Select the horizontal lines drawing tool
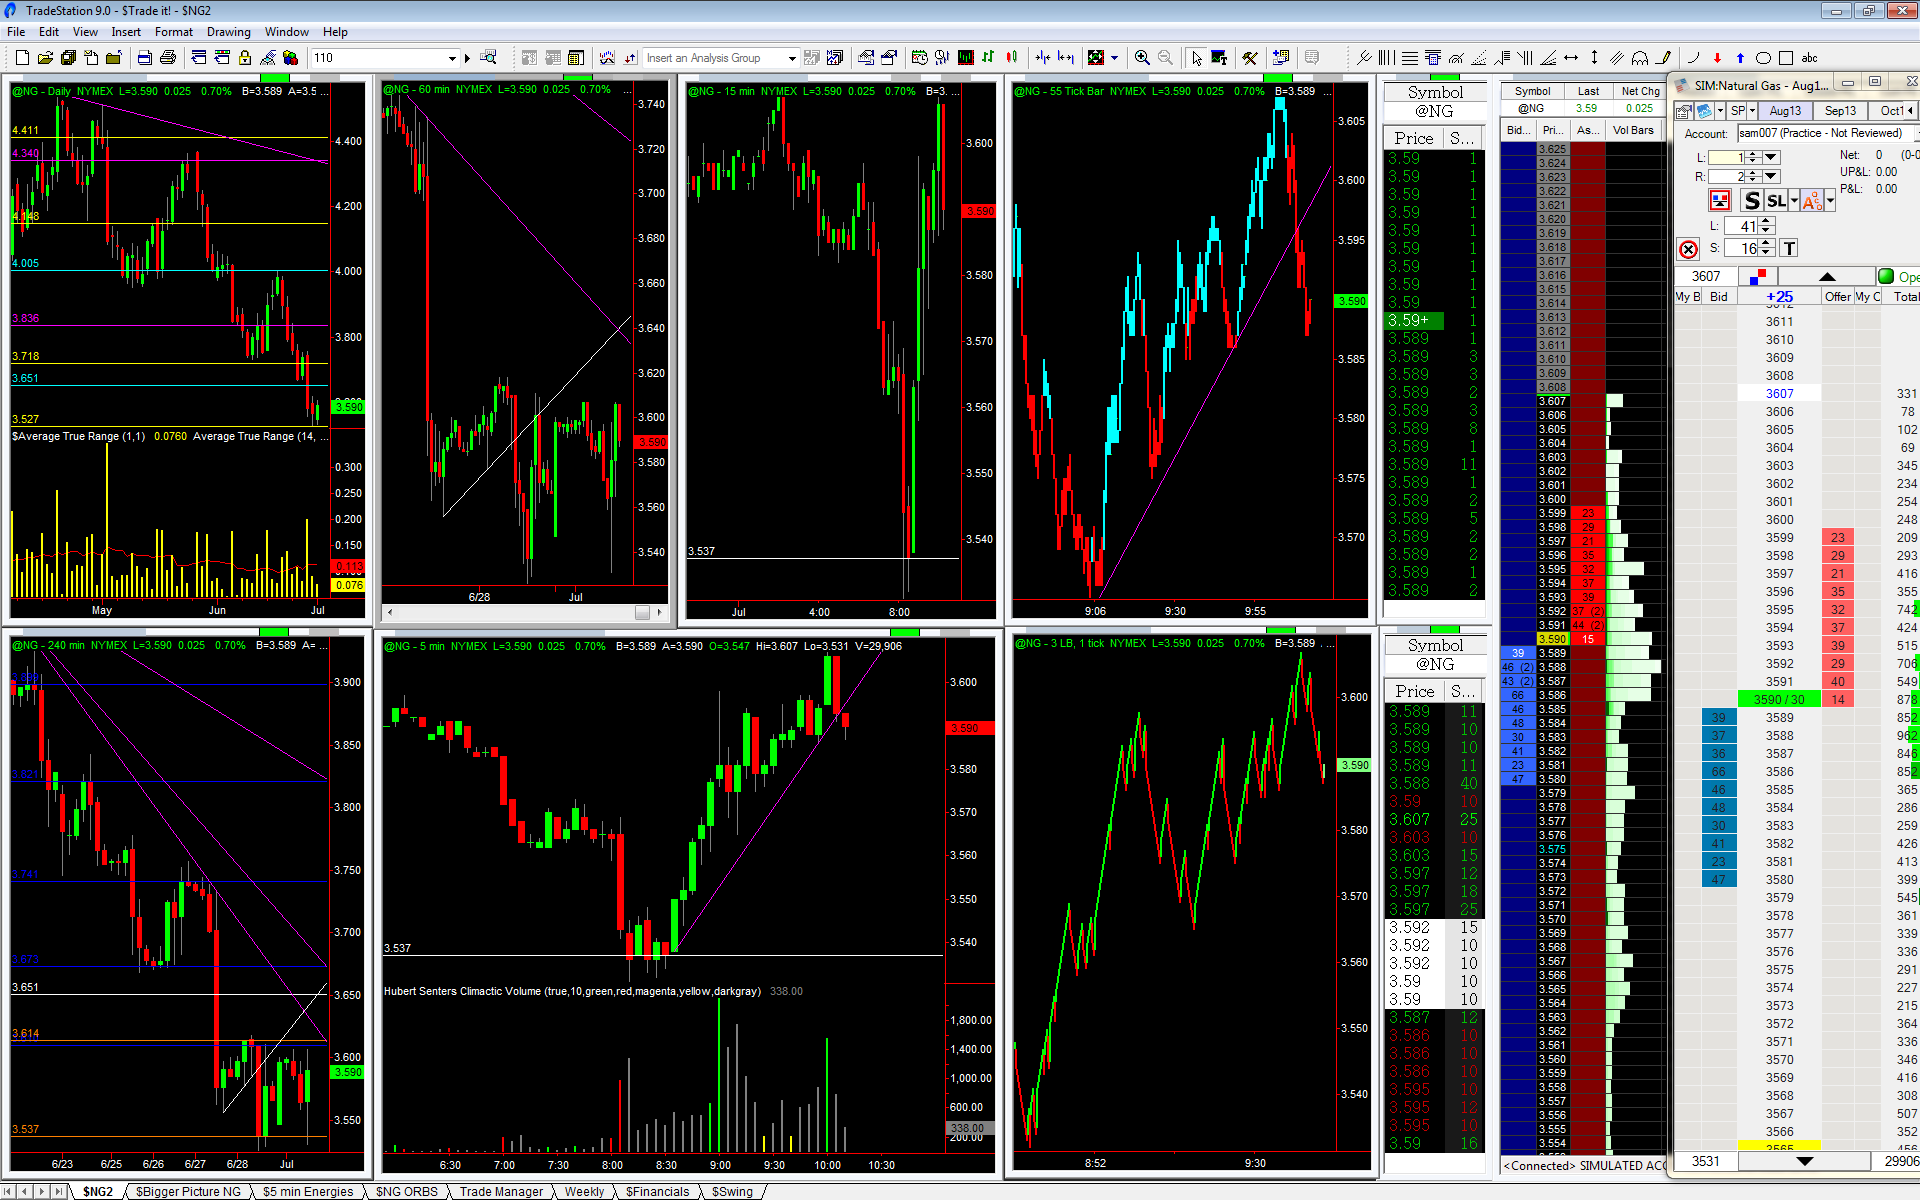Viewport: 1920px width, 1200px height. click(x=1409, y=58)
